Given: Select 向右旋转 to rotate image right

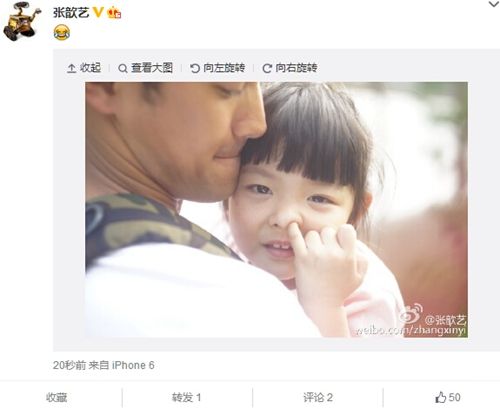Looking at the screenshot, I should tap(296, 68).
